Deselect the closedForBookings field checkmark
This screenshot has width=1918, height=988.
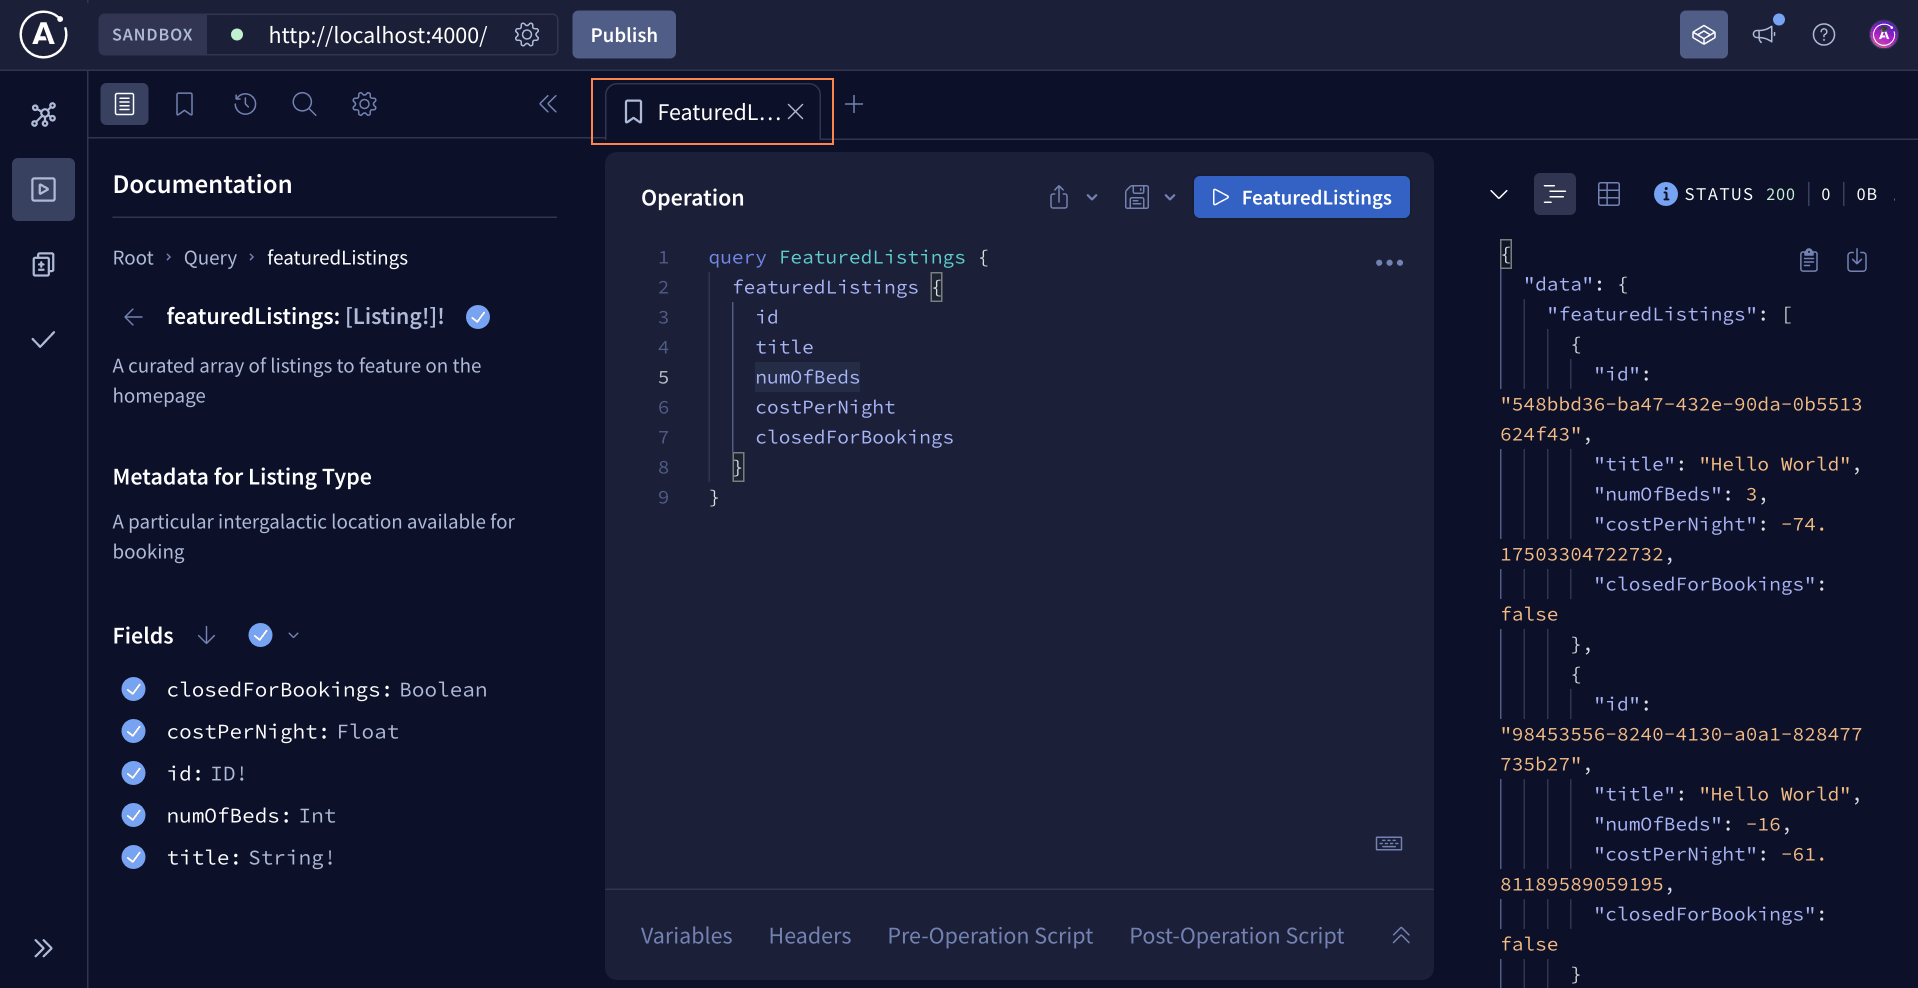point(133,689)
